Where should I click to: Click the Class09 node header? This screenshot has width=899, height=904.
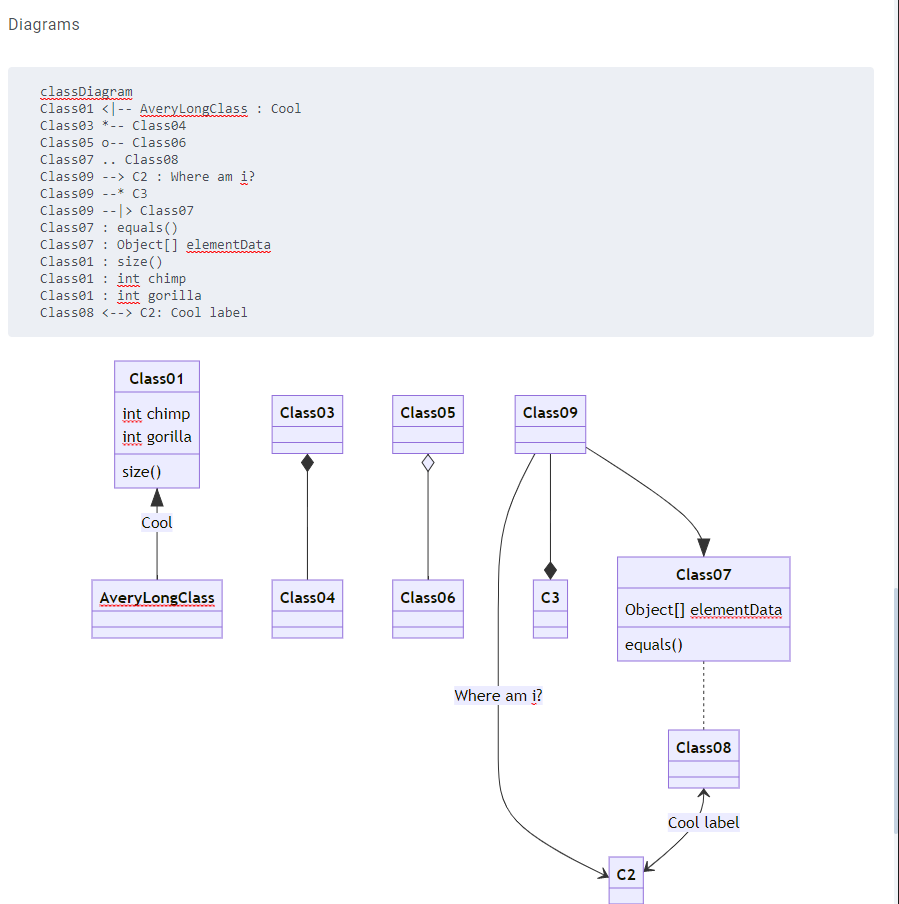tap(550, 411)
